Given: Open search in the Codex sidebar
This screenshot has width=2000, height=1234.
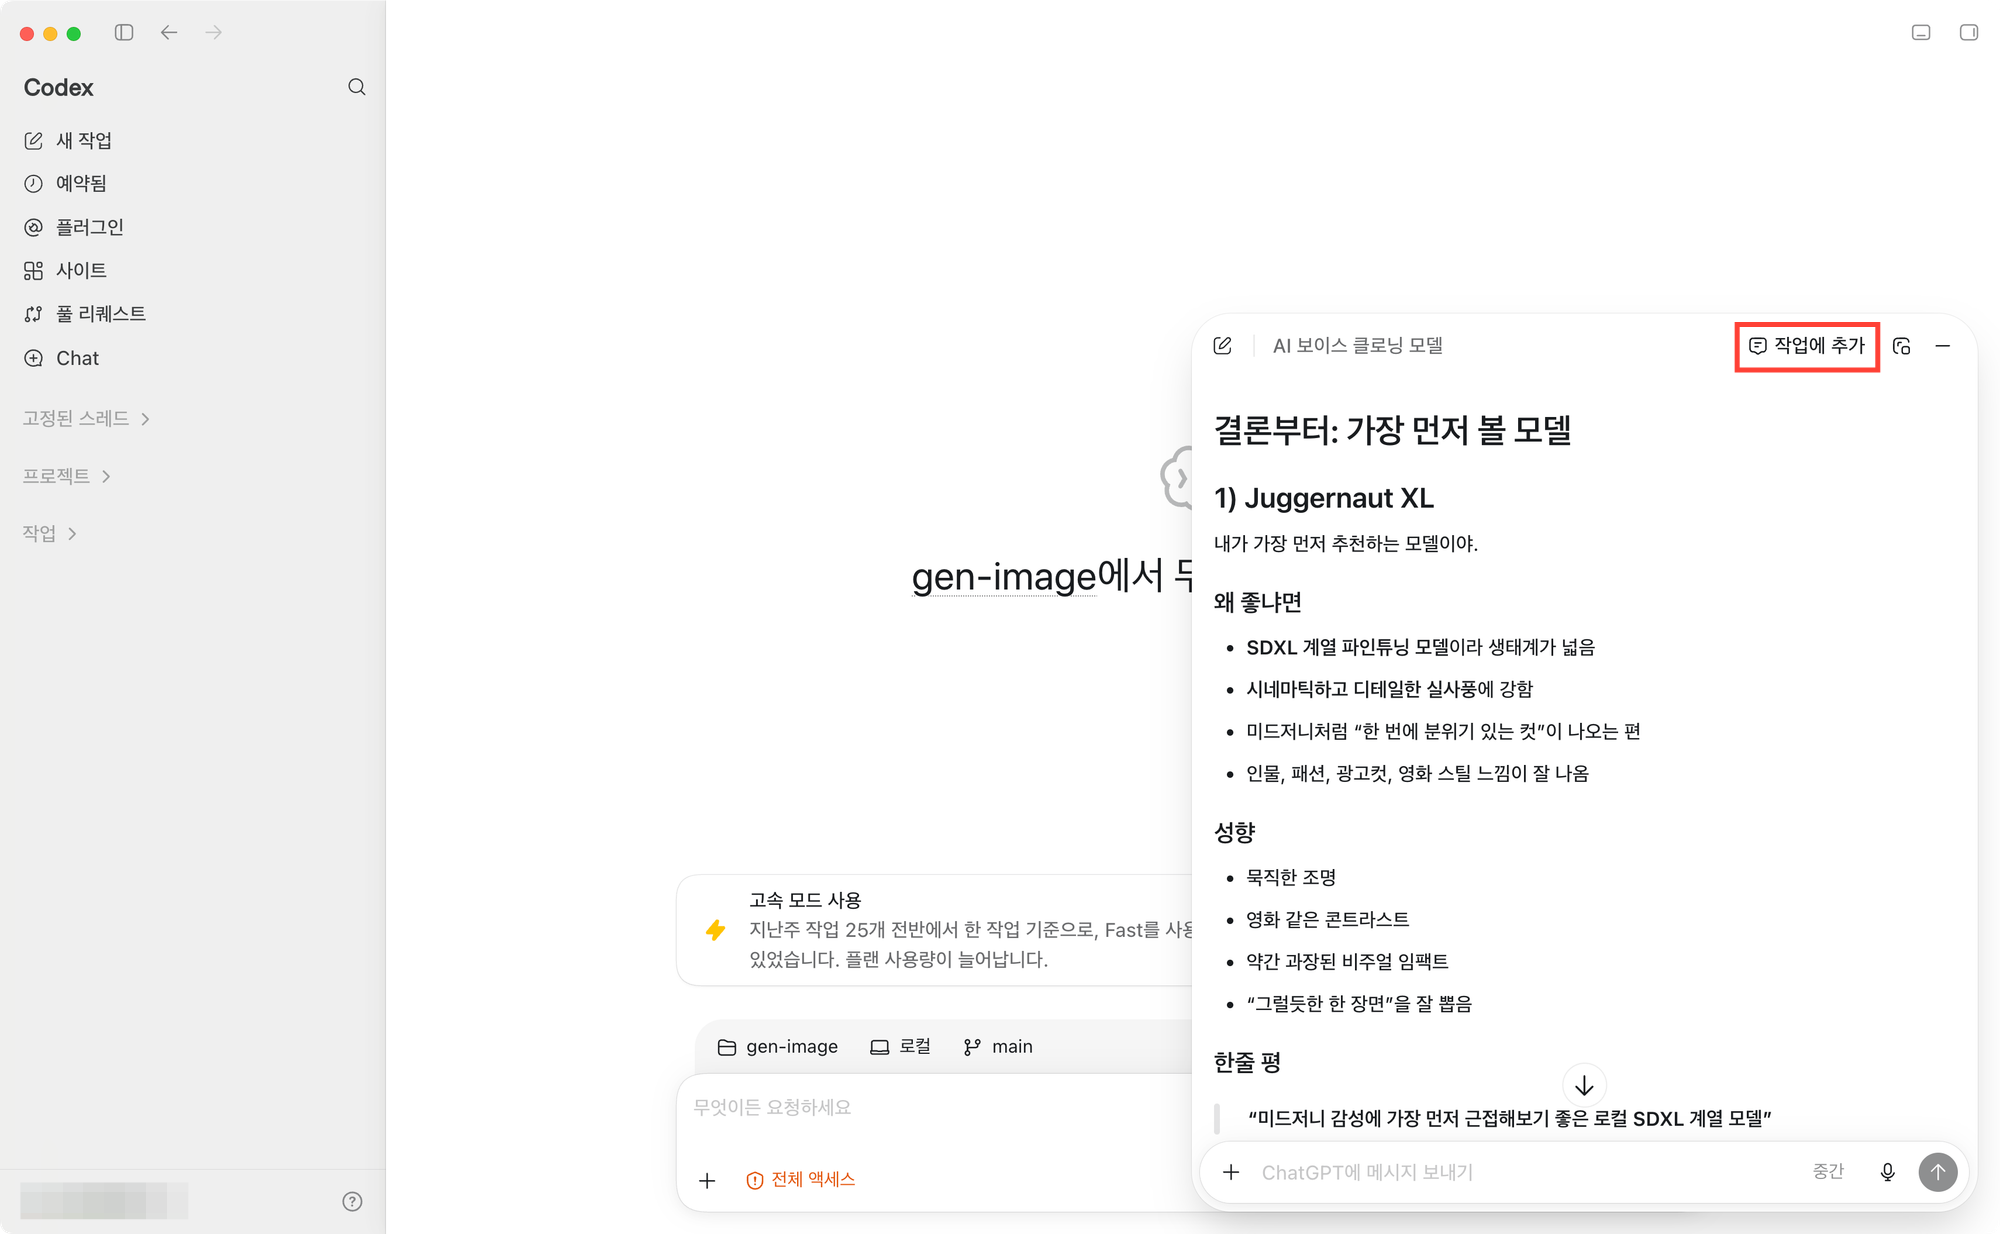Looking at the screenshot, I should point(356,87).
